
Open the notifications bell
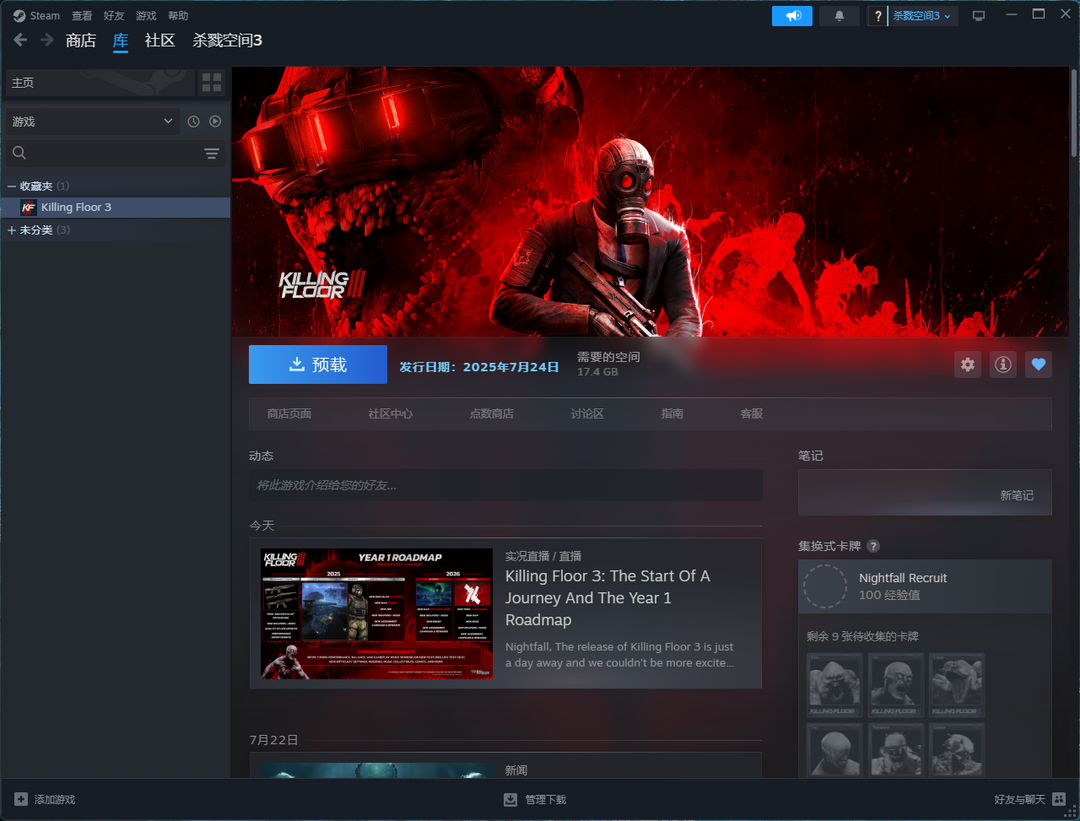[839, 16]
